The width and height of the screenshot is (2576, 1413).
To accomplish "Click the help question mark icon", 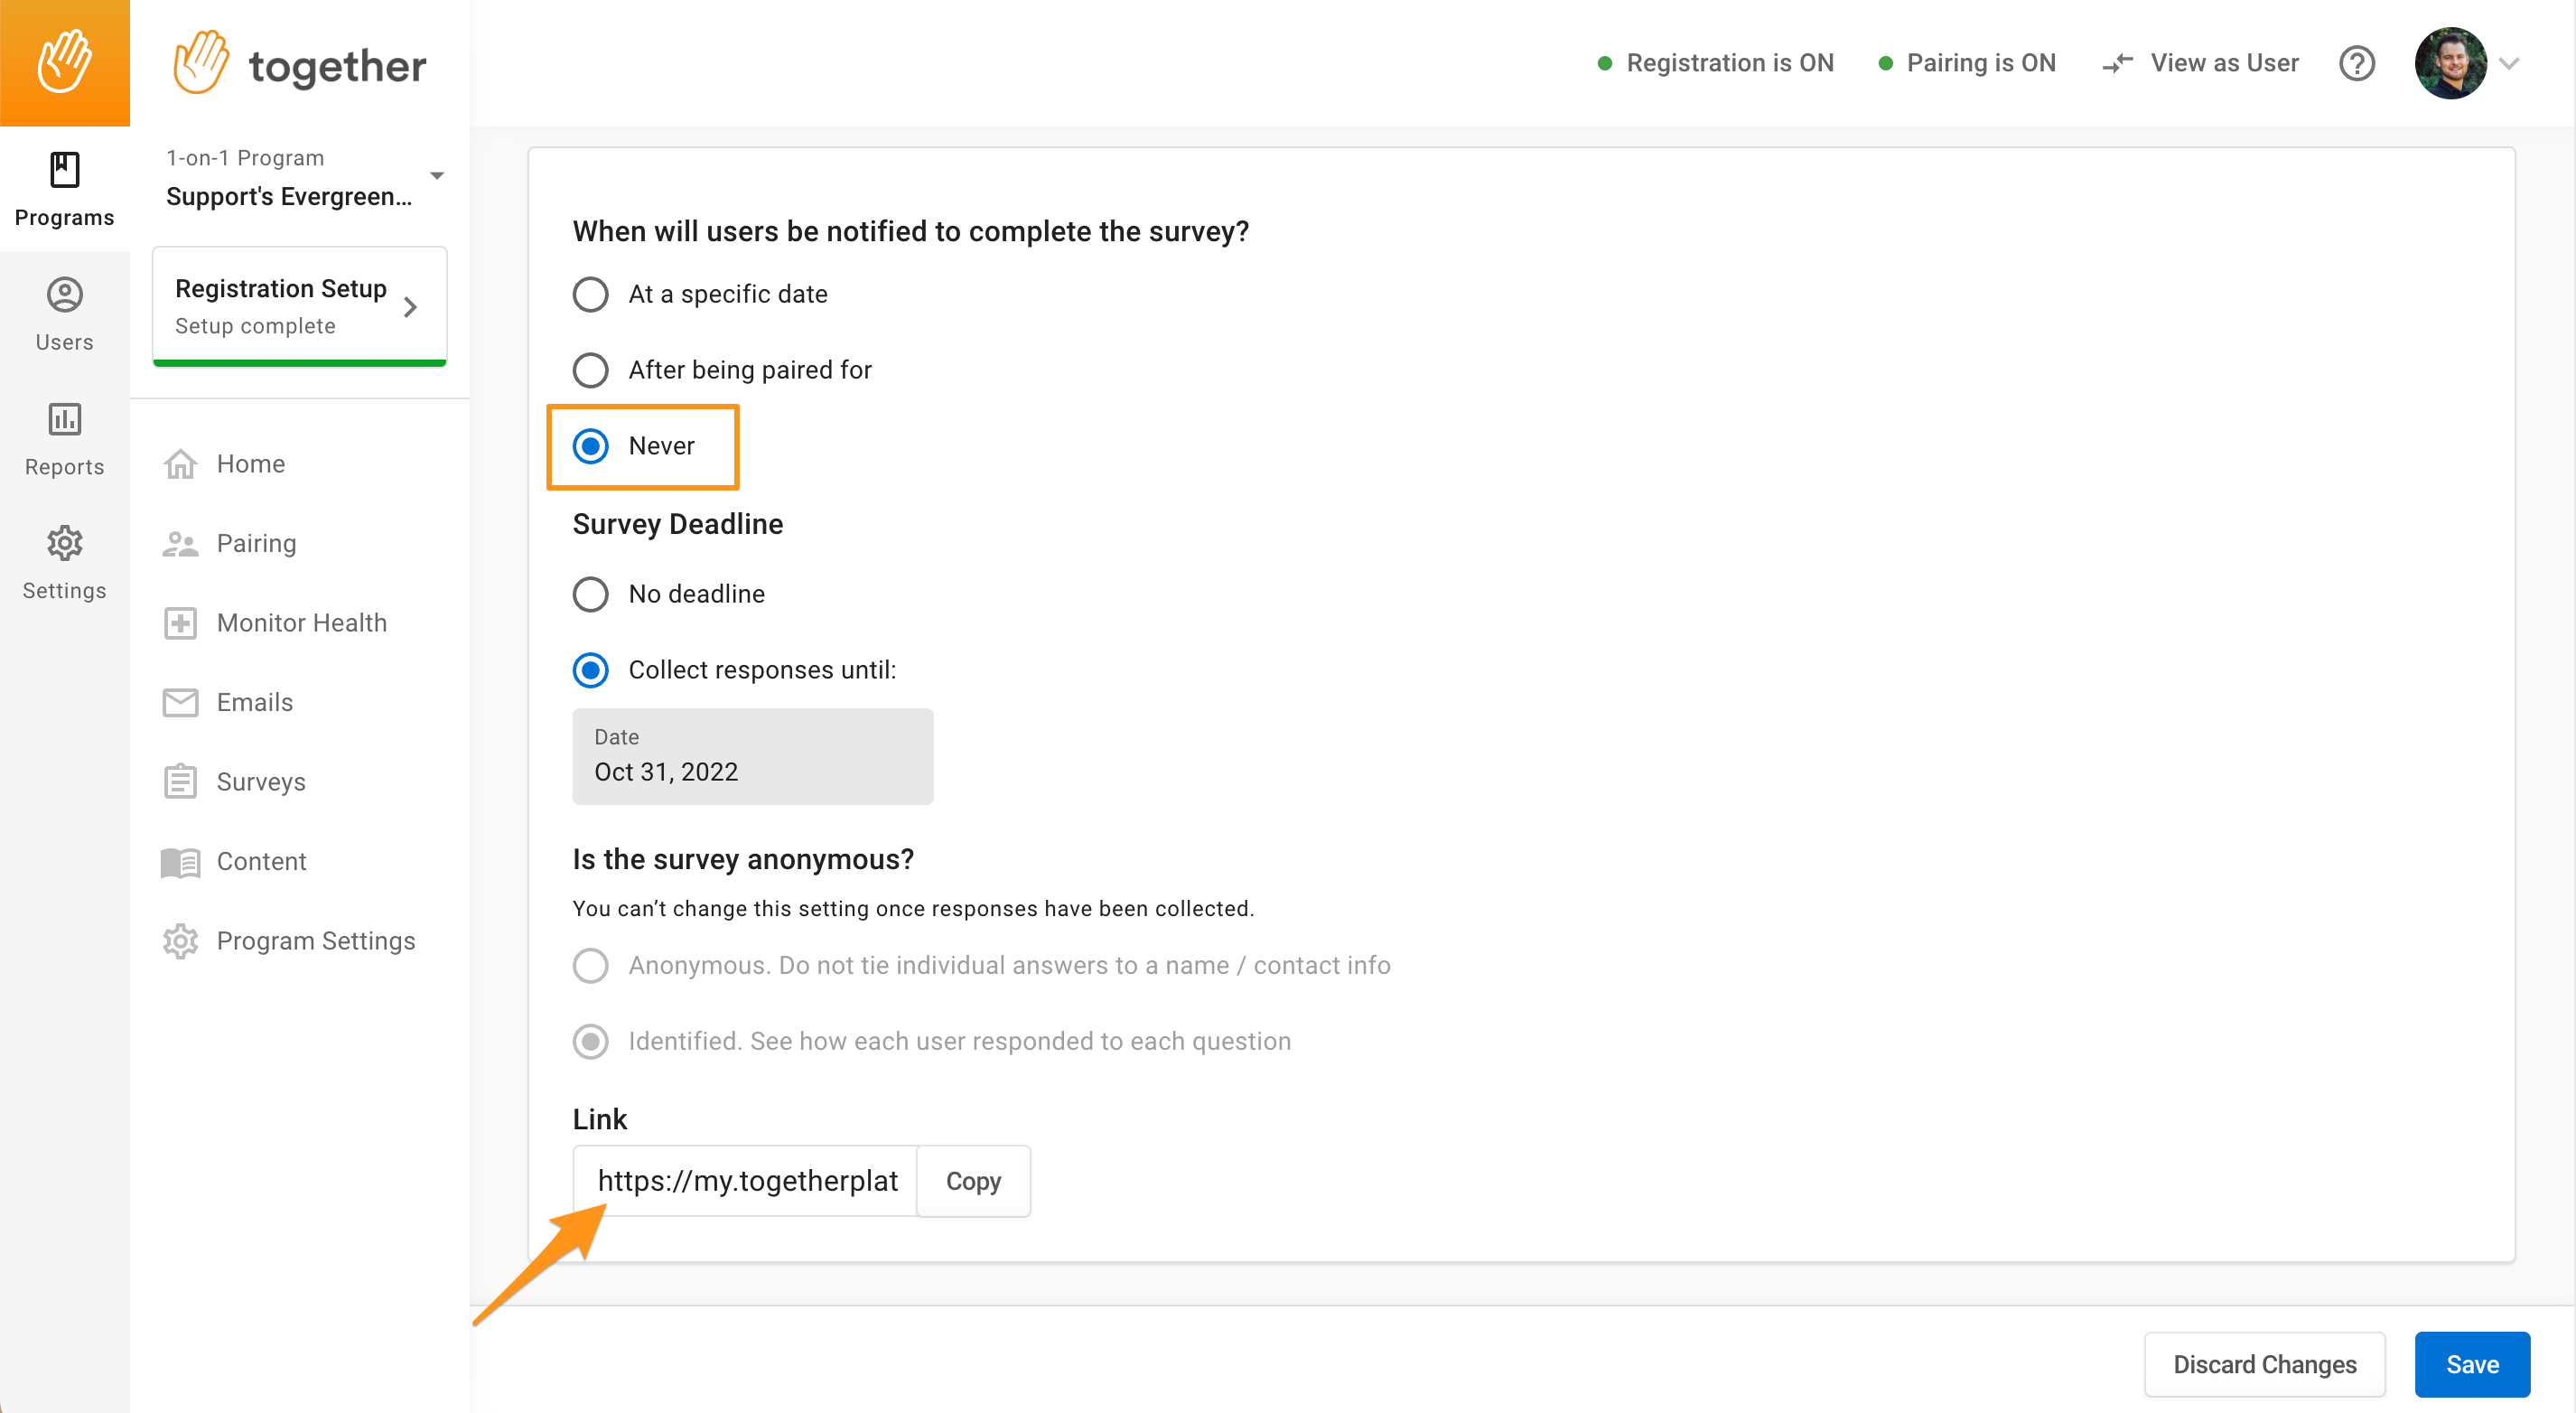I will (x=2356, y=63).
